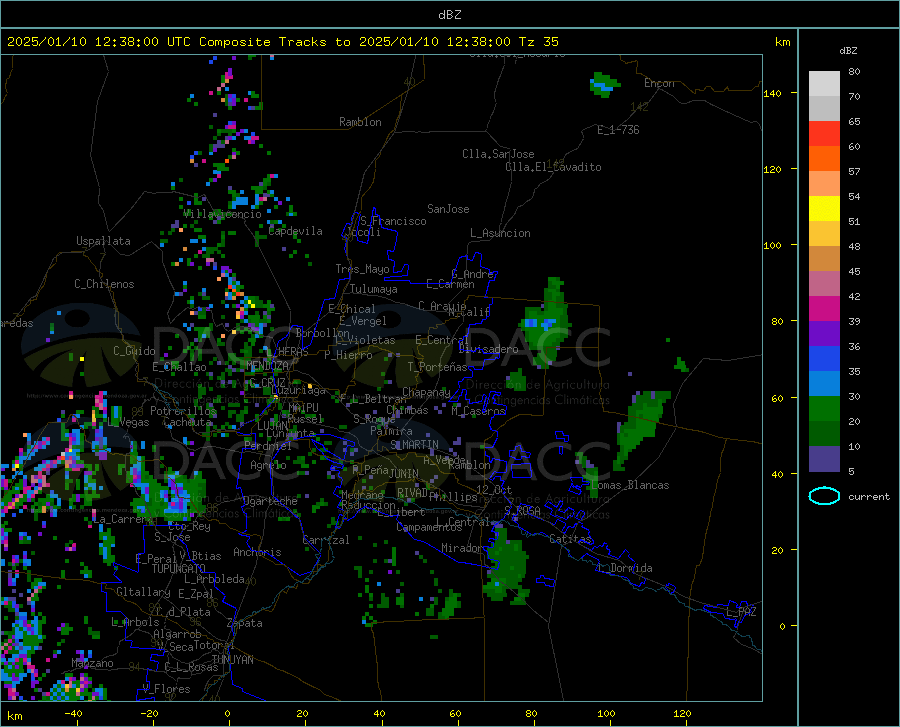Click the La_Carrera map label
The height and width of the screenshot is (727, 900).
[122, 519]
